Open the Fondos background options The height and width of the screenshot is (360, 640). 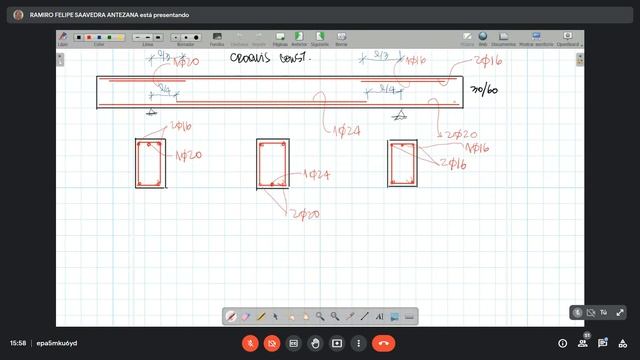point(217,39)
